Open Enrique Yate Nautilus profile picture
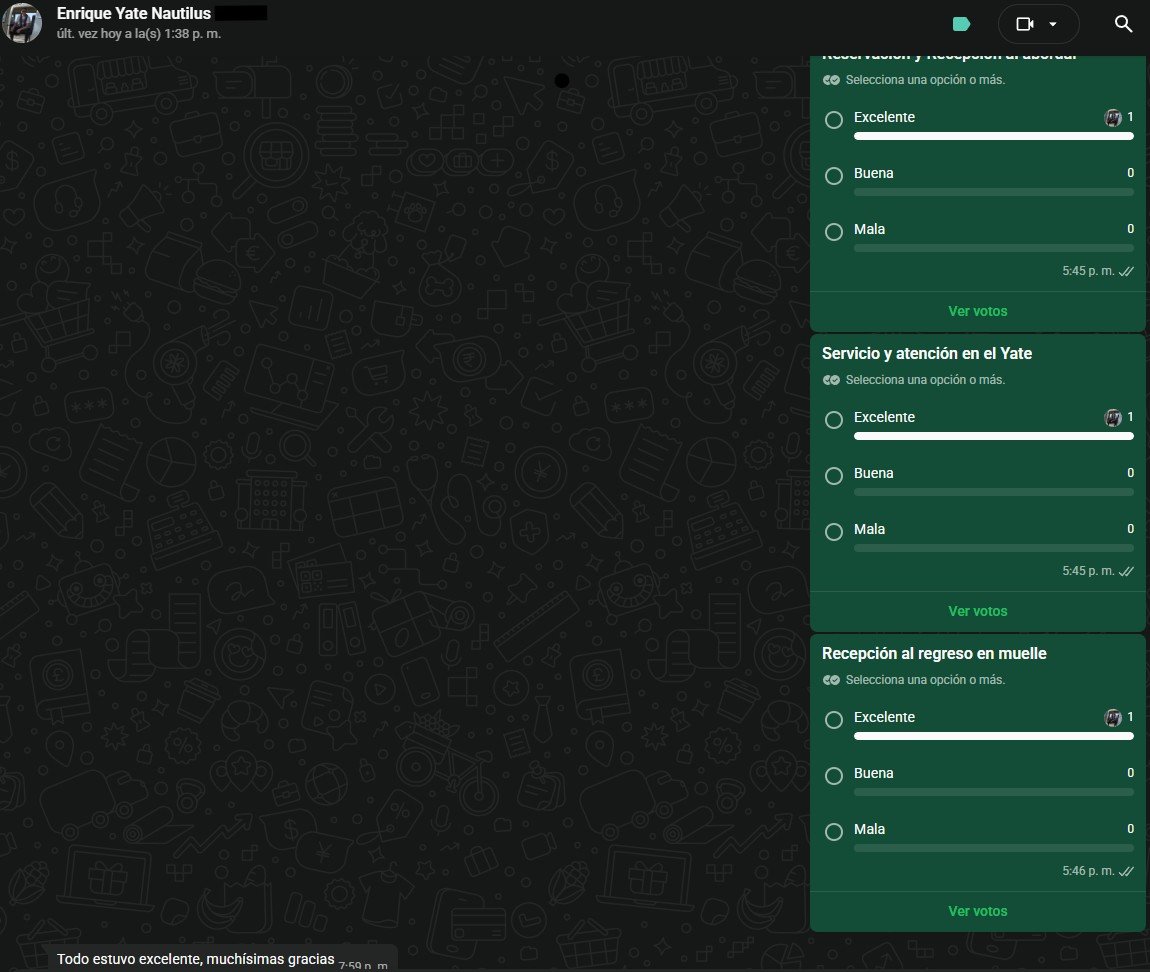 tap(22, 23)
